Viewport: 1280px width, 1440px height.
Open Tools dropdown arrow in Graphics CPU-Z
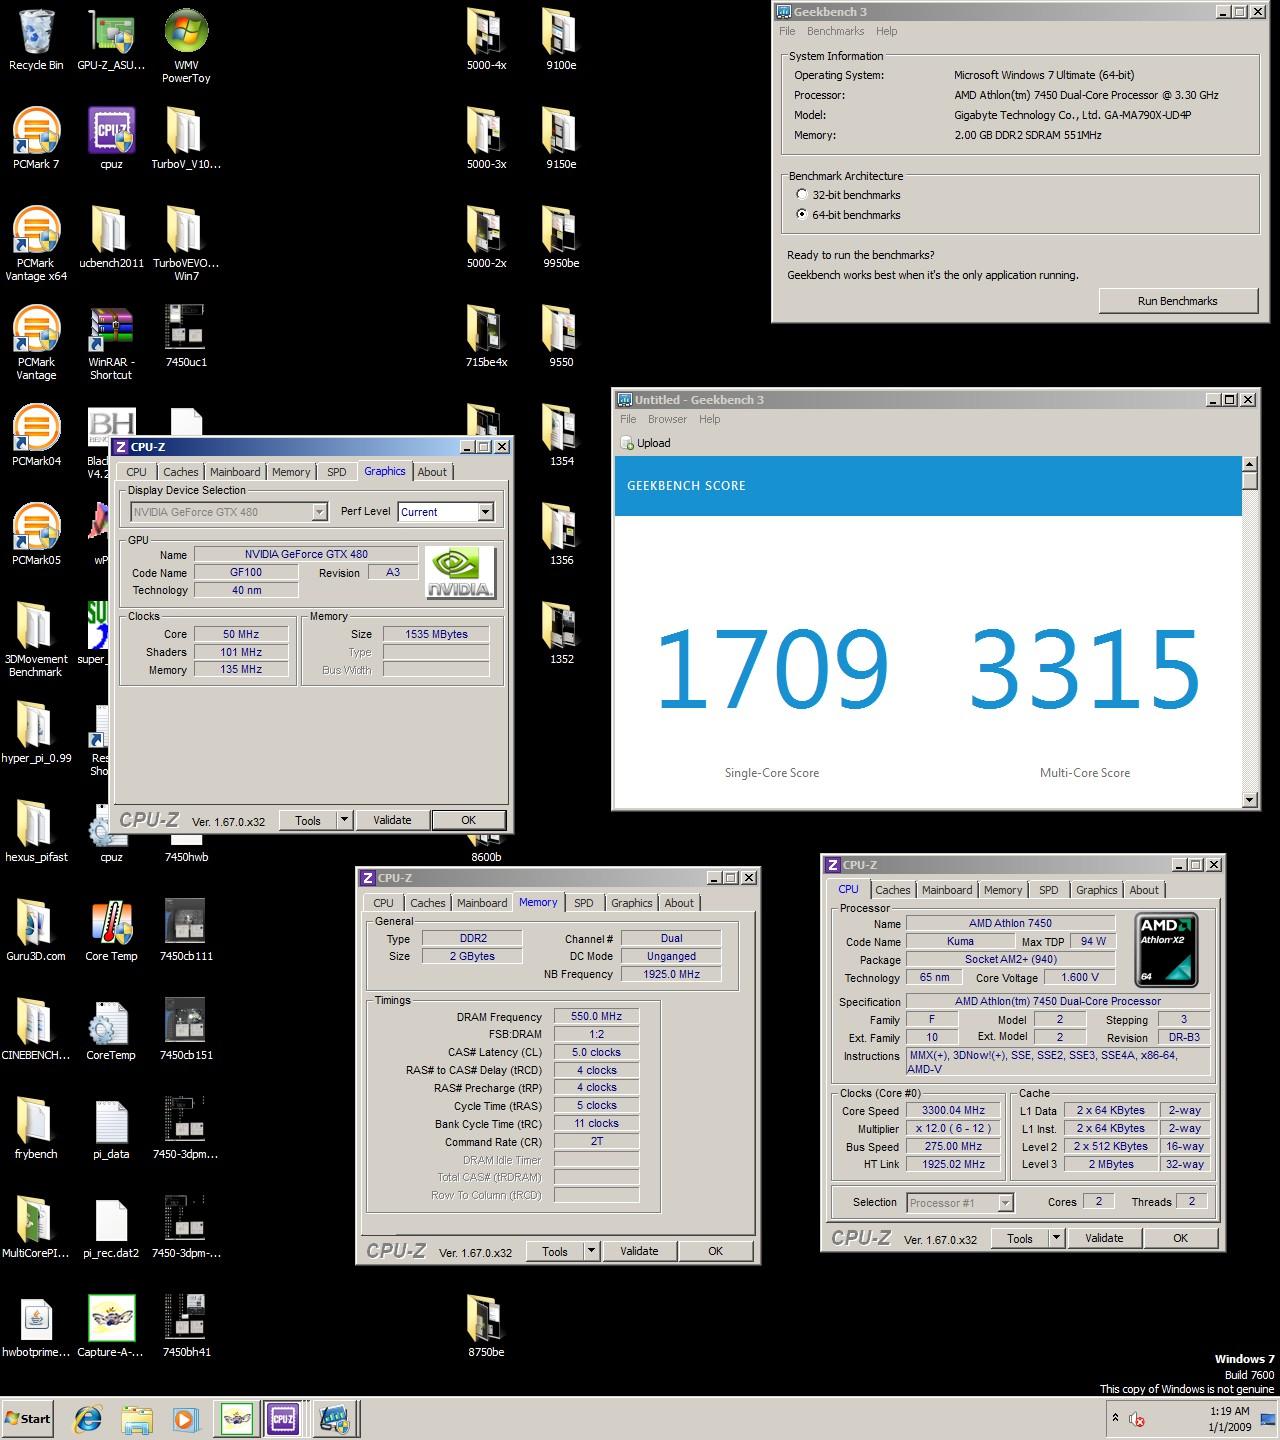tap(344, 820)
